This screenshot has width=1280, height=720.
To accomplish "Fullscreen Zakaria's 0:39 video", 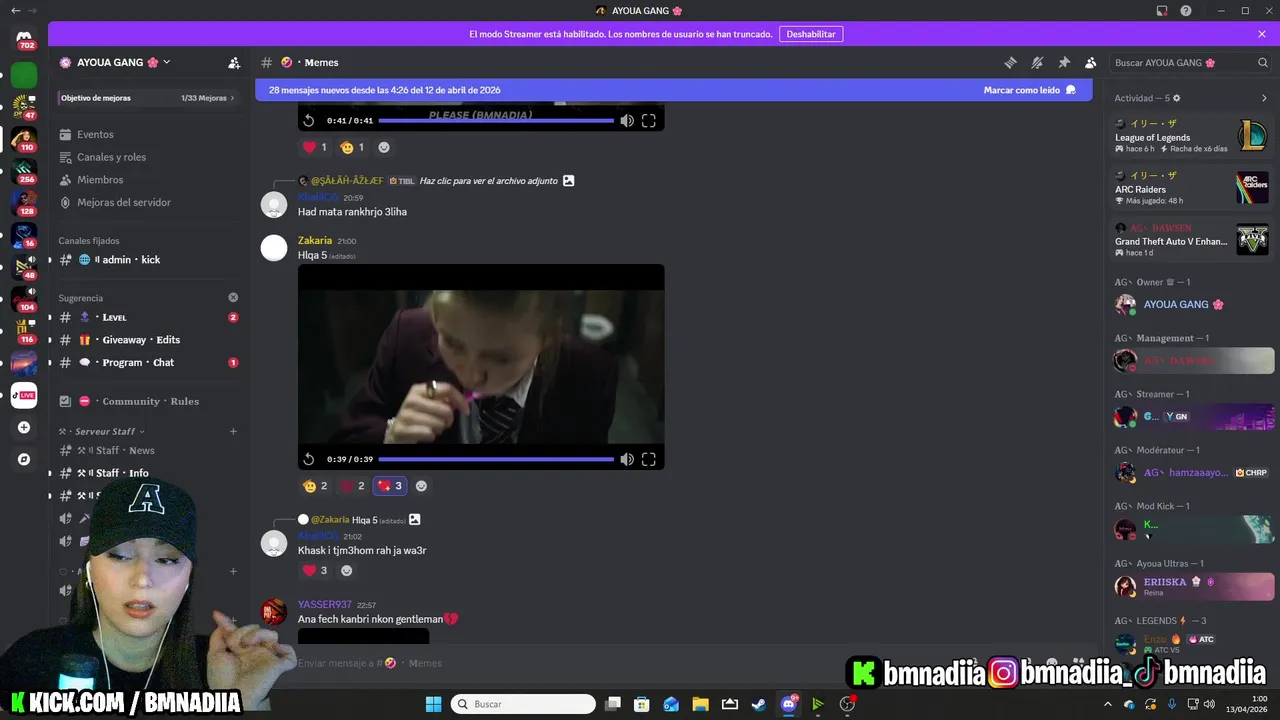I will click(x=649, y=459).
